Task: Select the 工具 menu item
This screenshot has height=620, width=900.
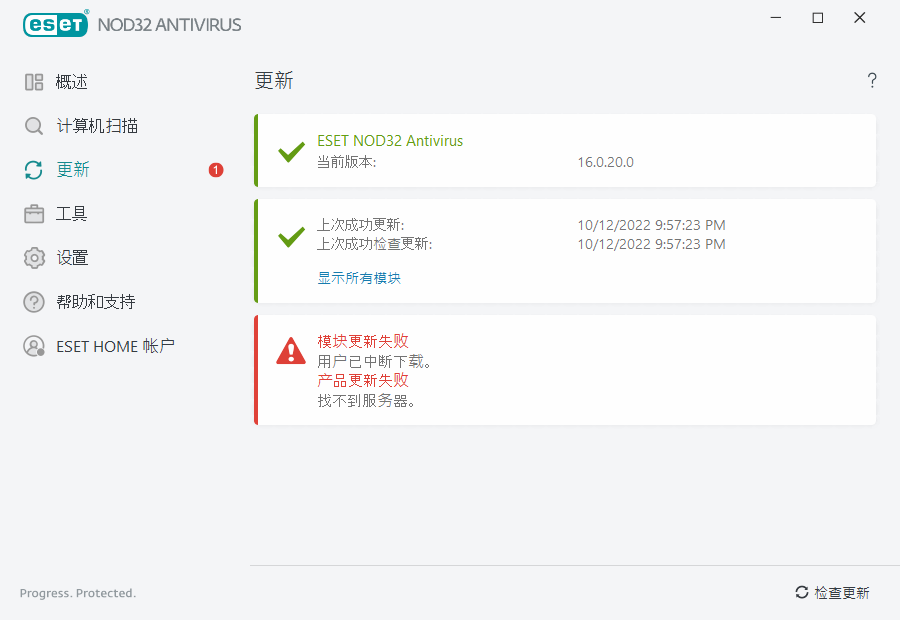Action: [x=72, y=214]
